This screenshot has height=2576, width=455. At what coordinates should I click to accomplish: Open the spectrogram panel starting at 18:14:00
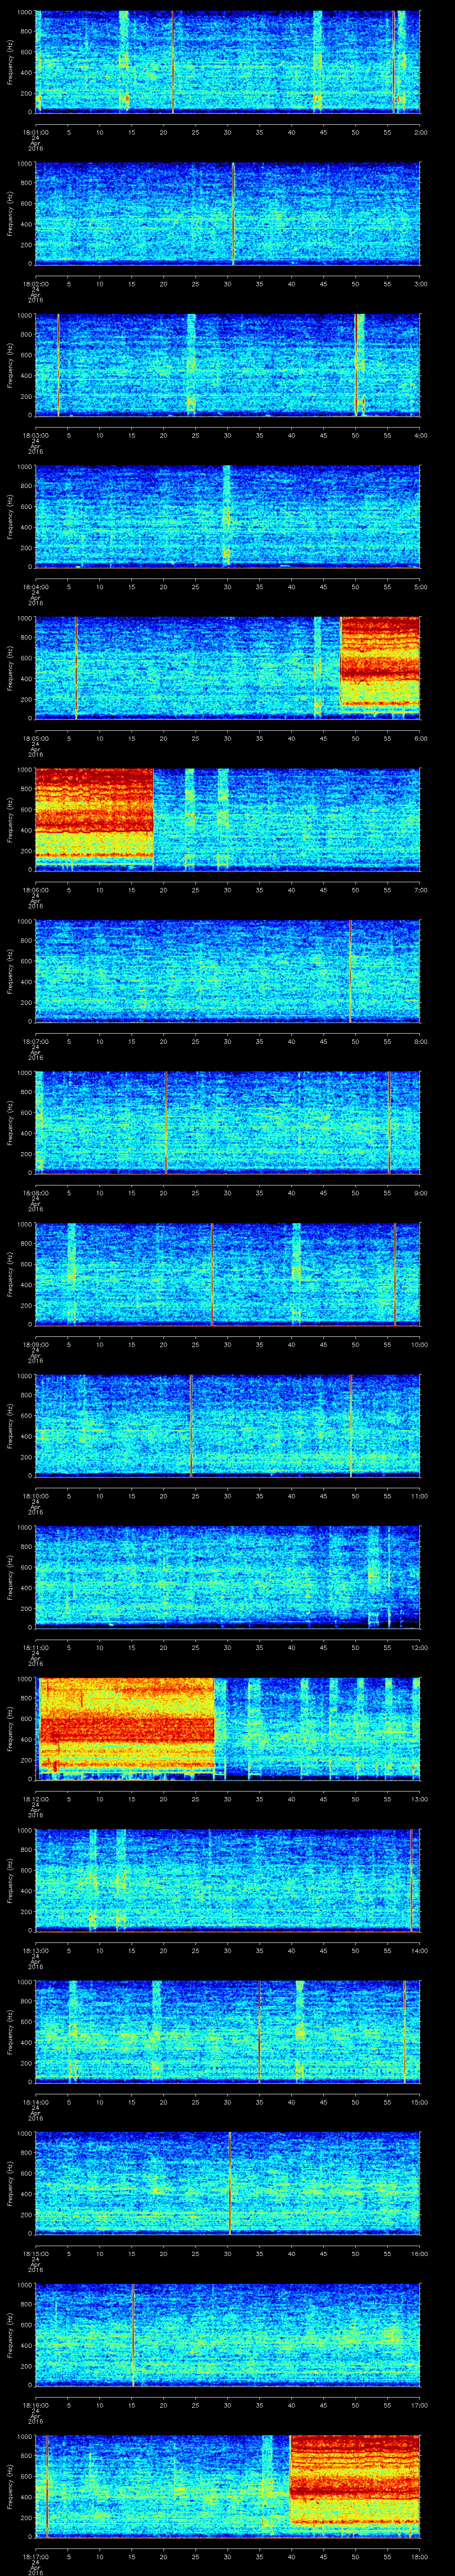coord(227,2032)
